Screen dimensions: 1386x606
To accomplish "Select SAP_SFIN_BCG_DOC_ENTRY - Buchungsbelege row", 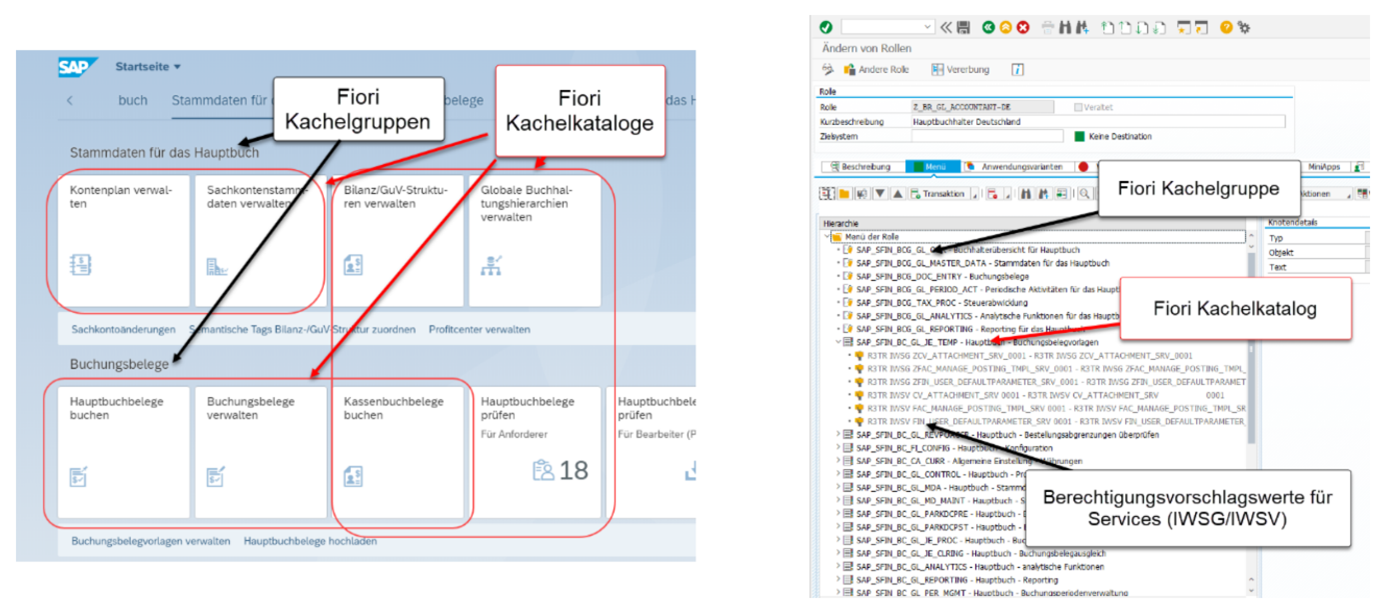I will [x=936, y=276].
